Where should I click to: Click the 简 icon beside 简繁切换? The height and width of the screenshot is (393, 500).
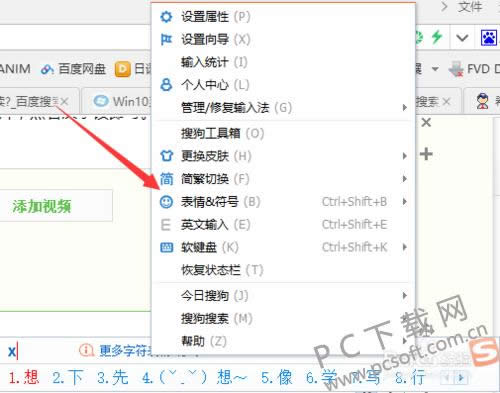pyautogui.click(x=166, y=179)
